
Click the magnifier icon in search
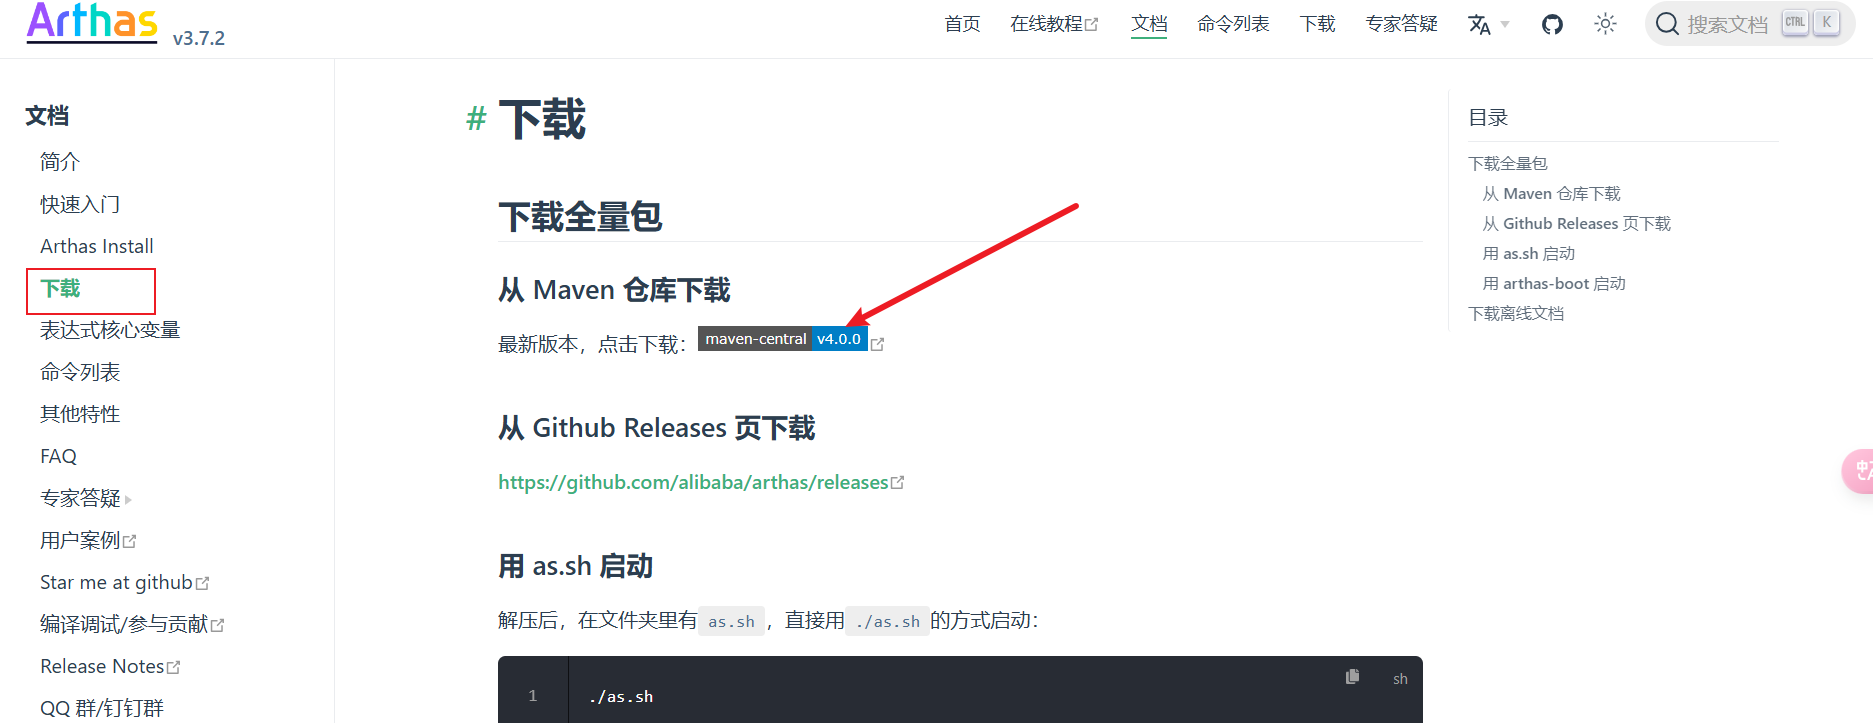click(1666, 24)
